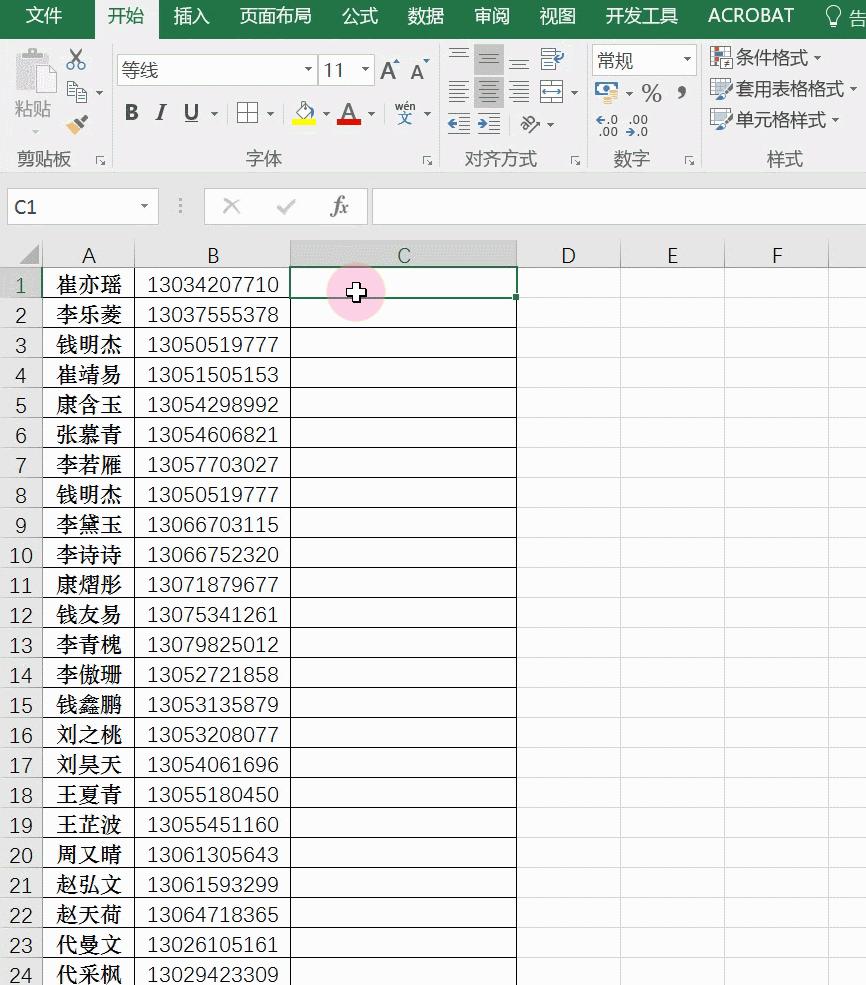Expand the fill color dropdown arrow
Image resolution: width=866 pixels, height=985 pixels.
[x=326, y=114]
